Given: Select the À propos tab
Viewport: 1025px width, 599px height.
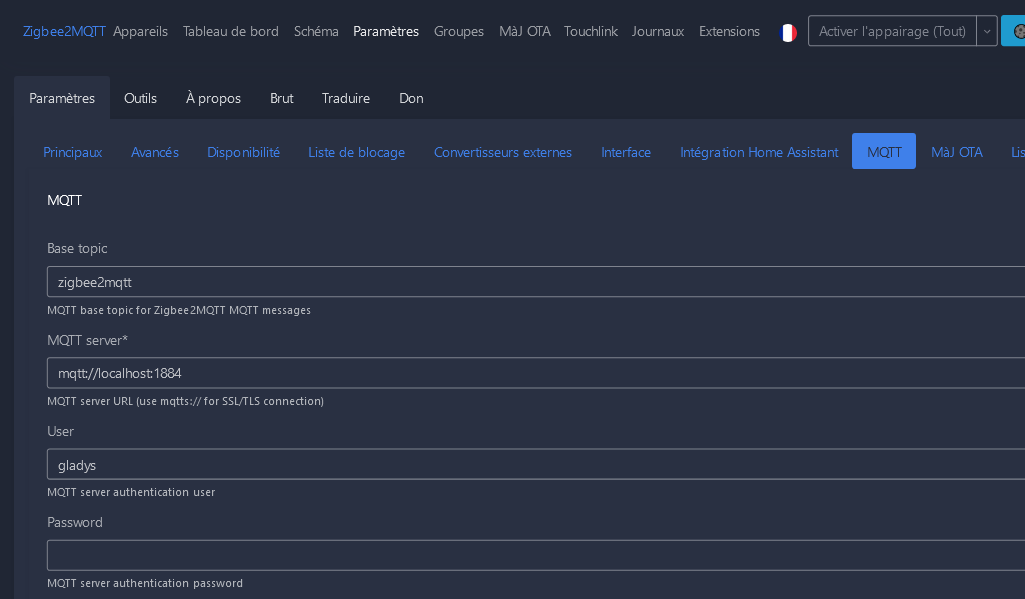Looking at the screenshot, I should pyautogui.click(x=213, y=98).
